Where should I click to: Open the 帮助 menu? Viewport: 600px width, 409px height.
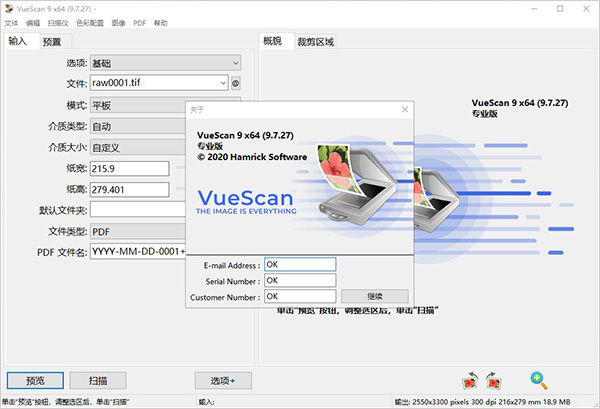(x=161, y=23)
